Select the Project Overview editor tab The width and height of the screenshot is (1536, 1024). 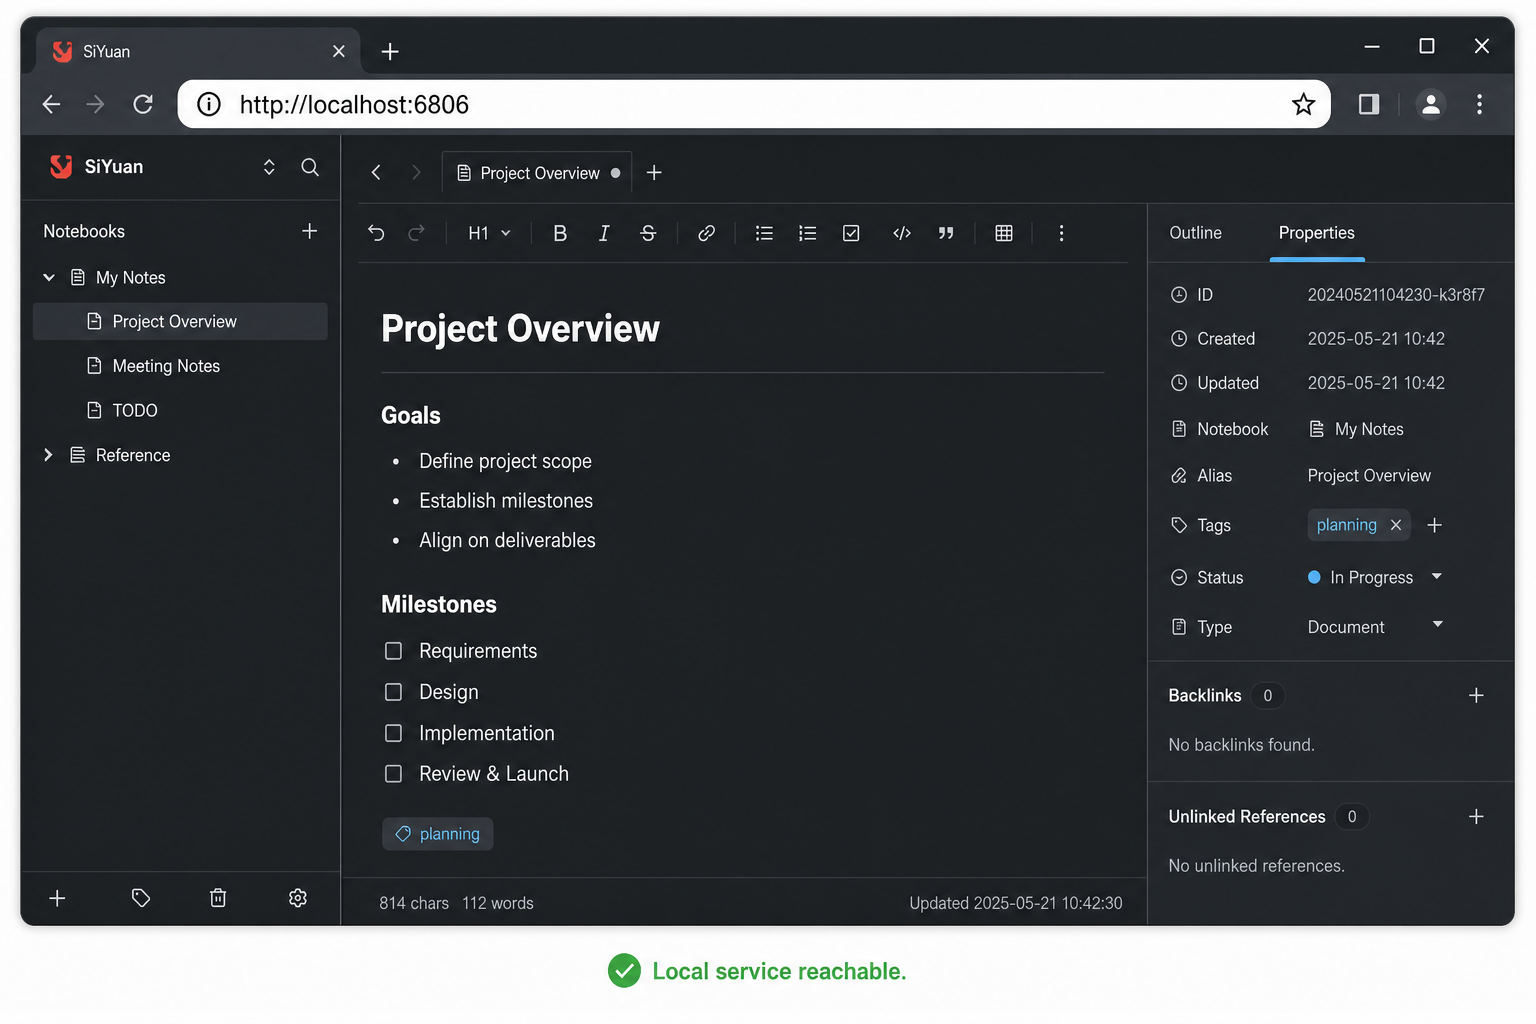(537, 173)
